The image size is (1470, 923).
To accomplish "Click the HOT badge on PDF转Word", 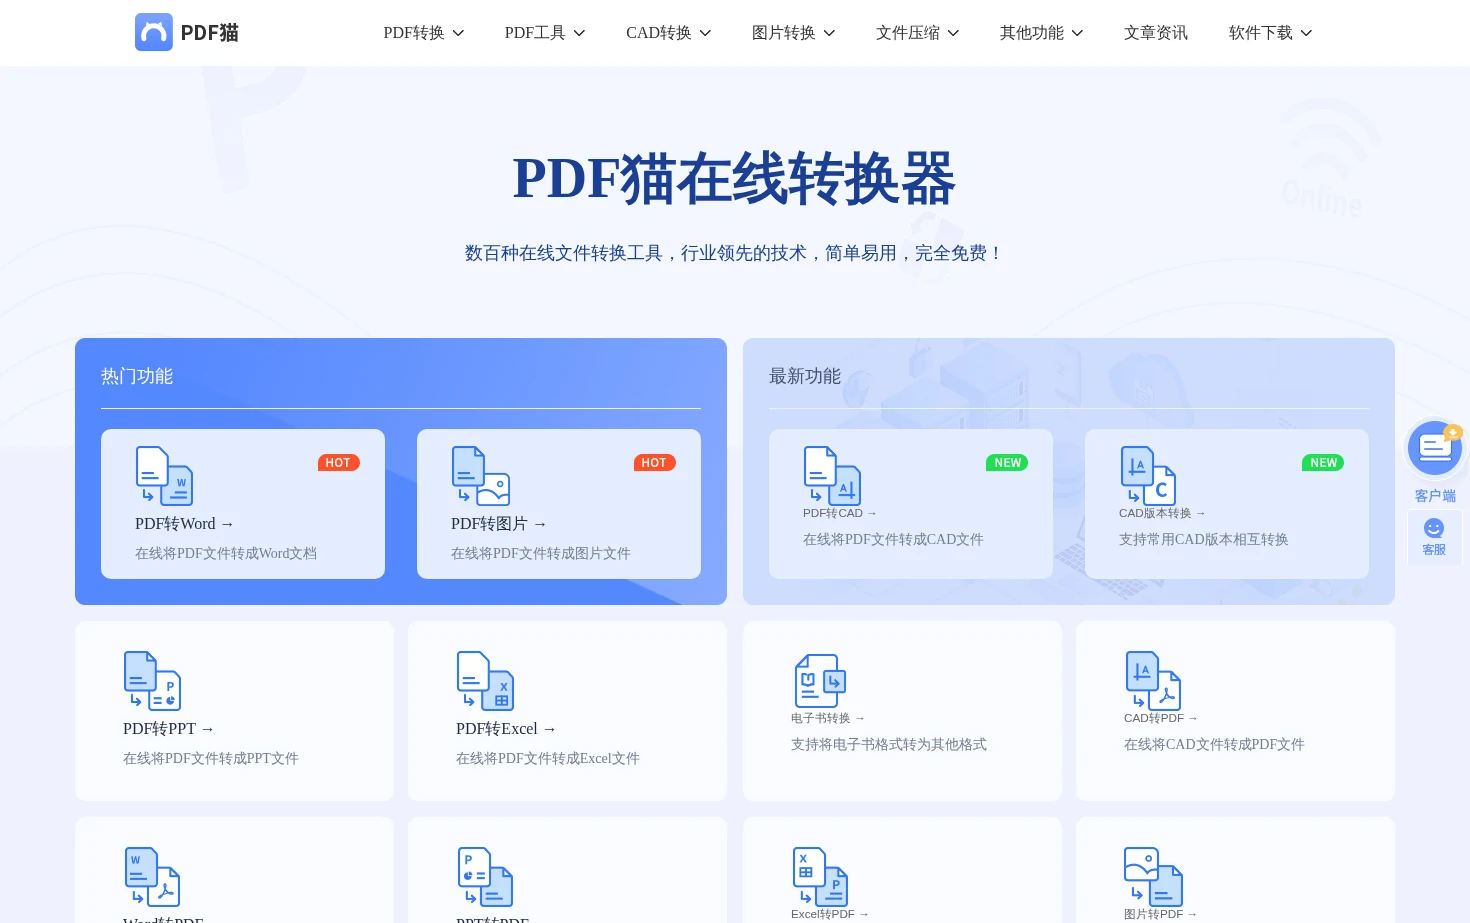I will tap(338, 463).
